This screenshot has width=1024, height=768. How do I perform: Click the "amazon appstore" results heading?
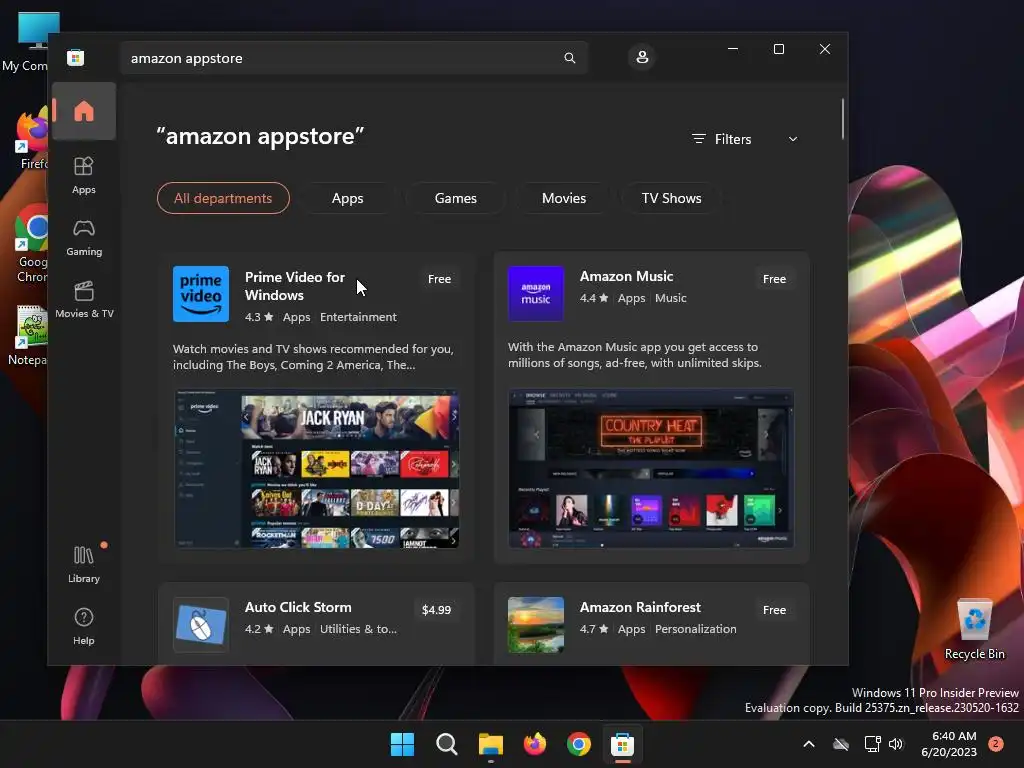click(x=260, y=136)
